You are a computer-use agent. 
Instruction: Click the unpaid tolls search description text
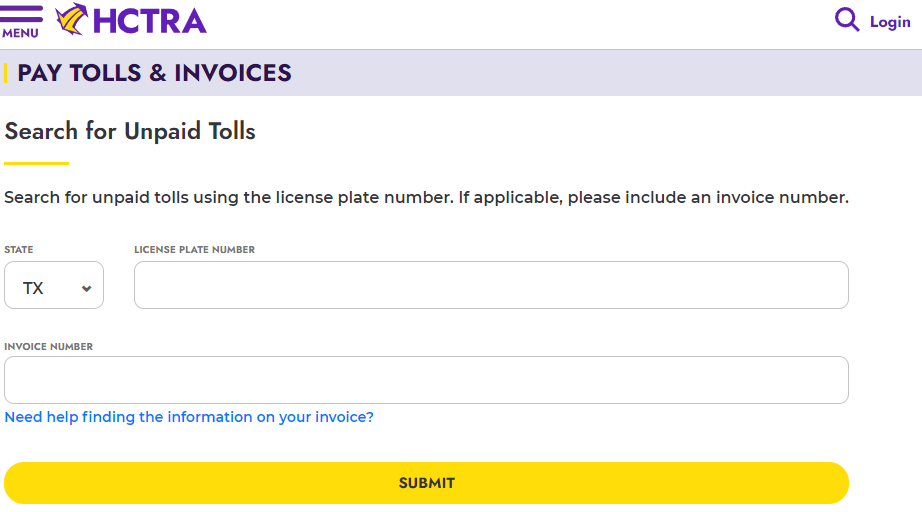click(426, 198)
